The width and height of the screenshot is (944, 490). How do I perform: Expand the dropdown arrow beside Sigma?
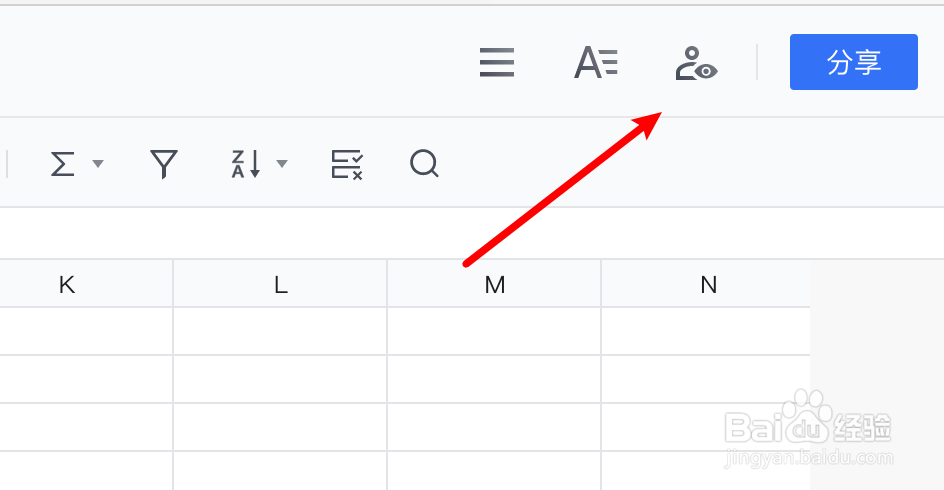[98, 164]
